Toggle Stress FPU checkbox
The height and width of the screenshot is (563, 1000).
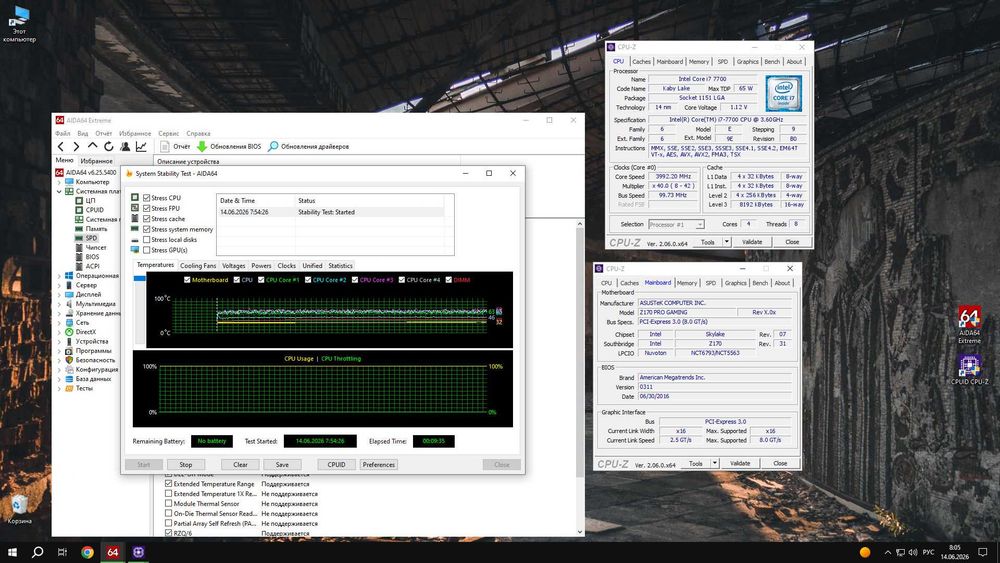point(147,208)
